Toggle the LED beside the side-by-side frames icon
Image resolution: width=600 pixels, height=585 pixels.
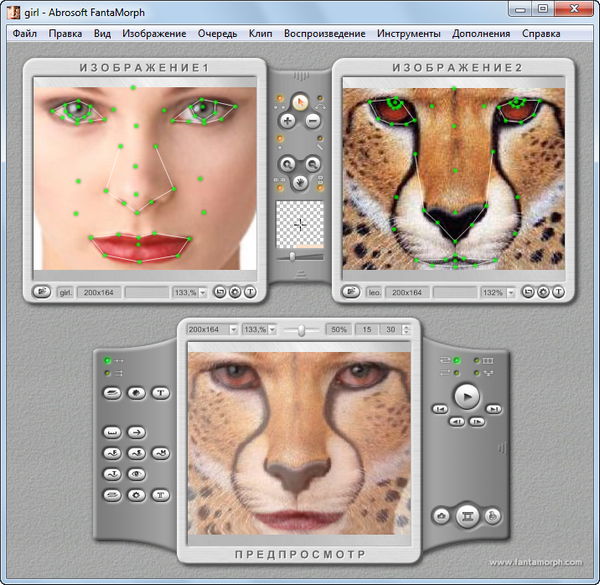477,360
